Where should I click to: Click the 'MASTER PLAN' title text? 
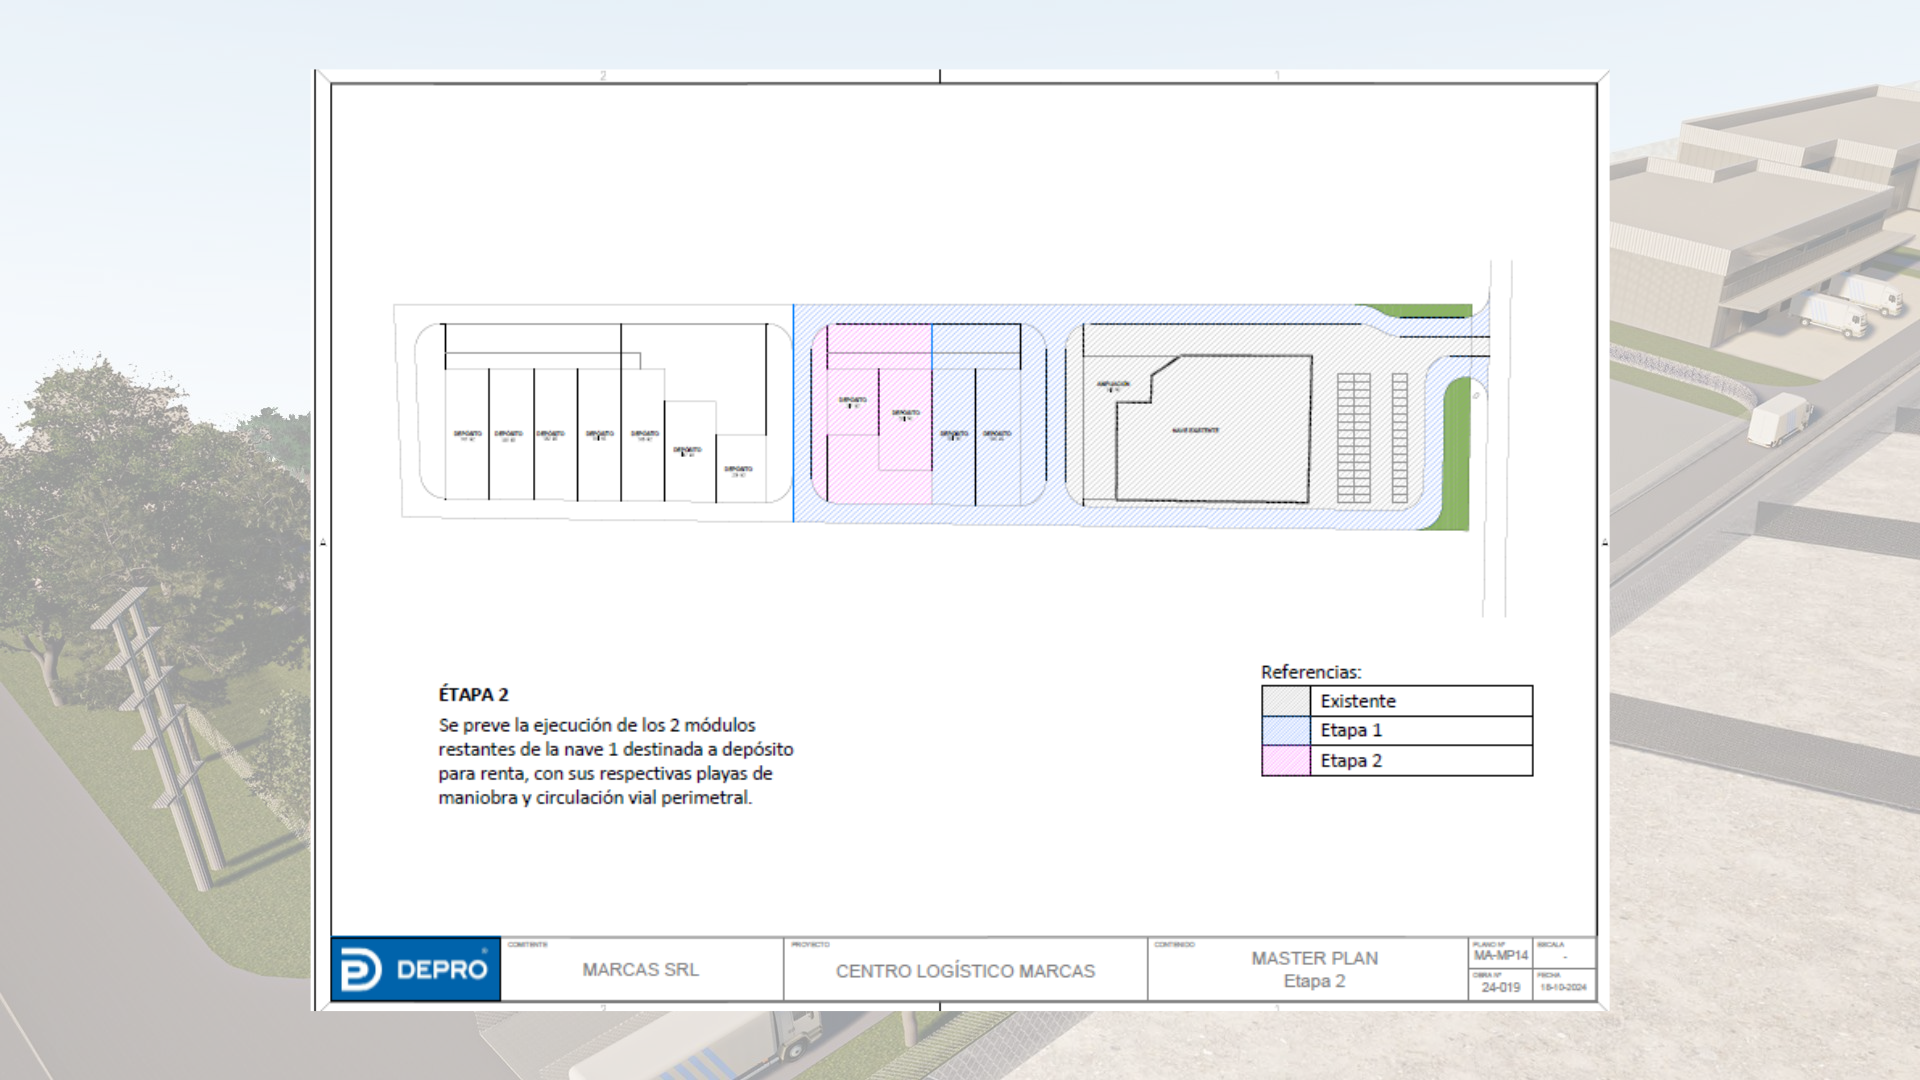[1314, 958]
